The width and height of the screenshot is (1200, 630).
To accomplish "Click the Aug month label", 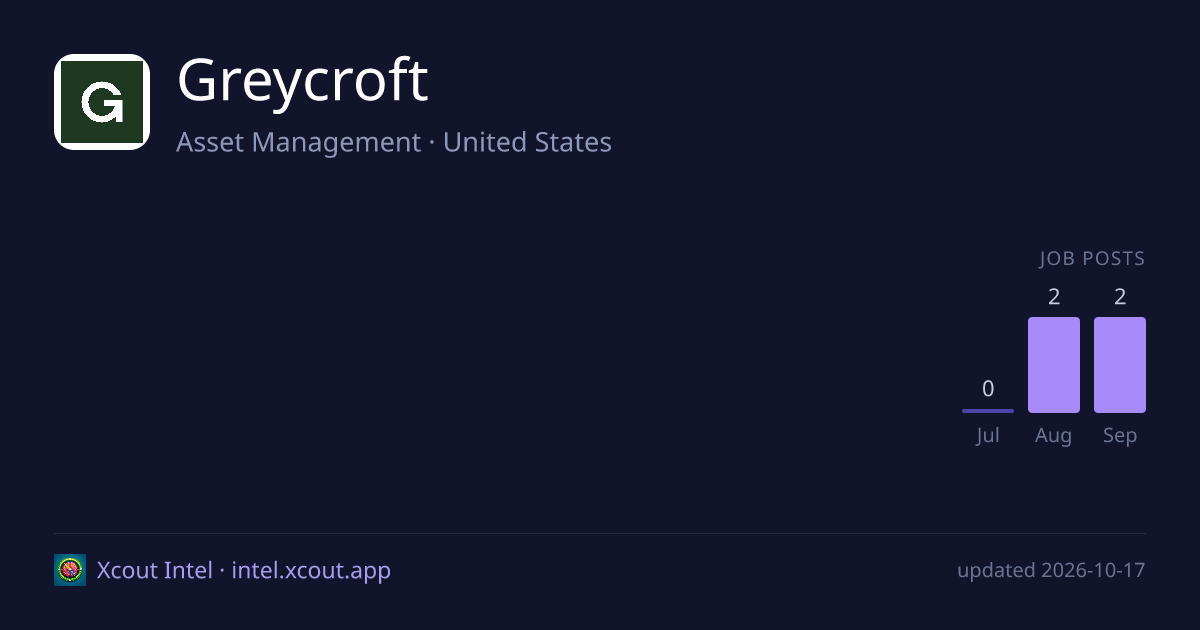I will pyautogui.click(x=1054, y=436).
